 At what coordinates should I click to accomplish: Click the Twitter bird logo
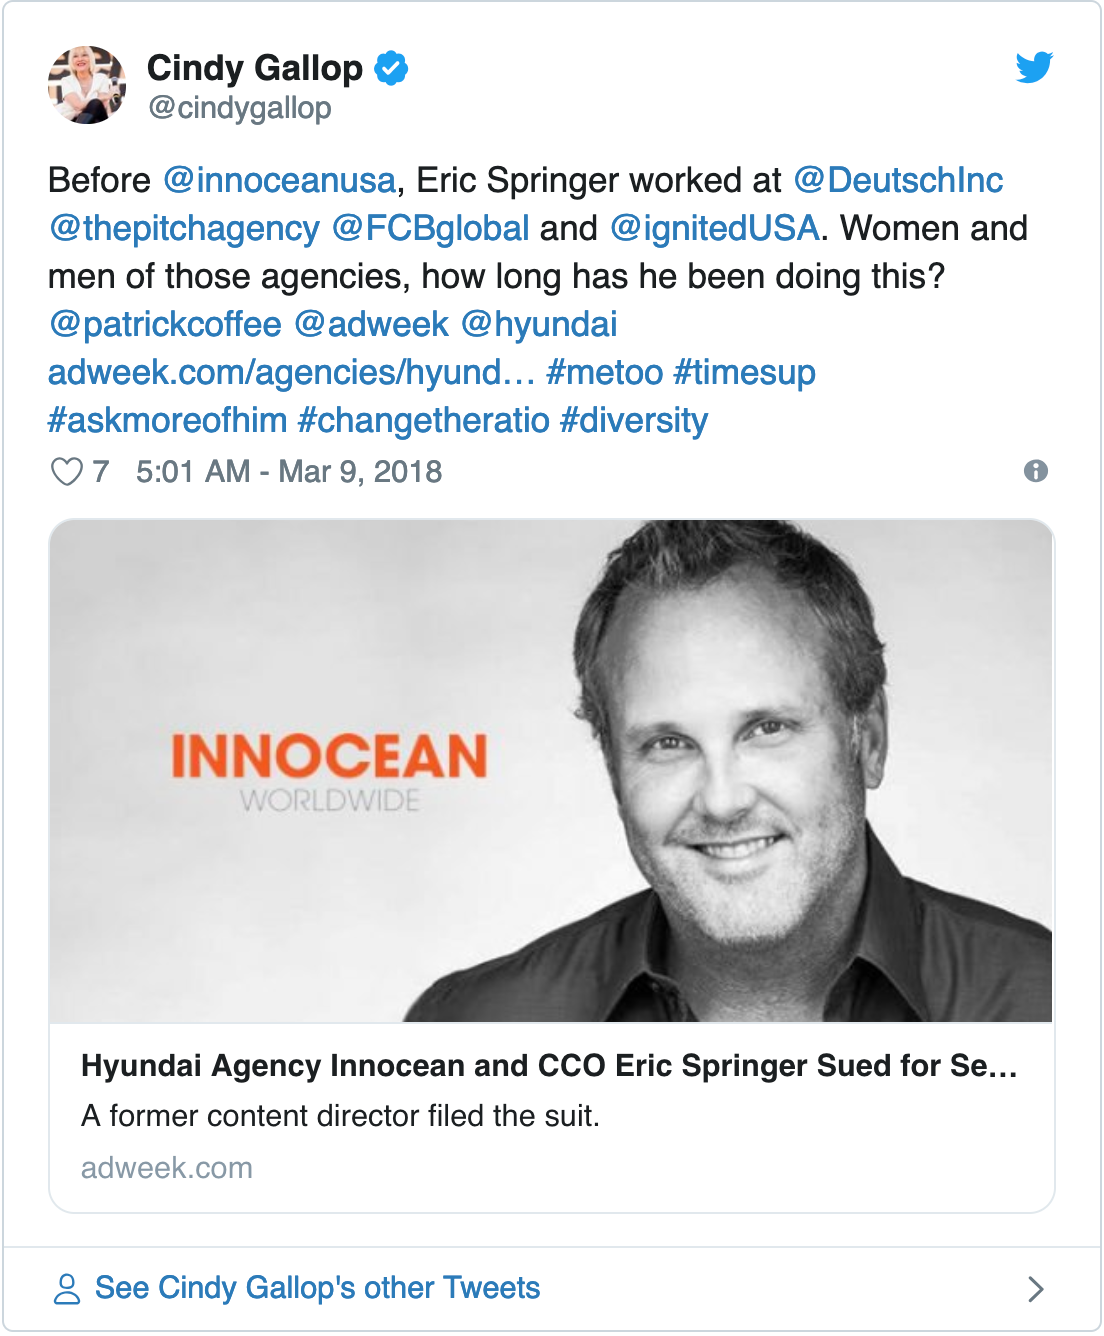coord(1034,67)
